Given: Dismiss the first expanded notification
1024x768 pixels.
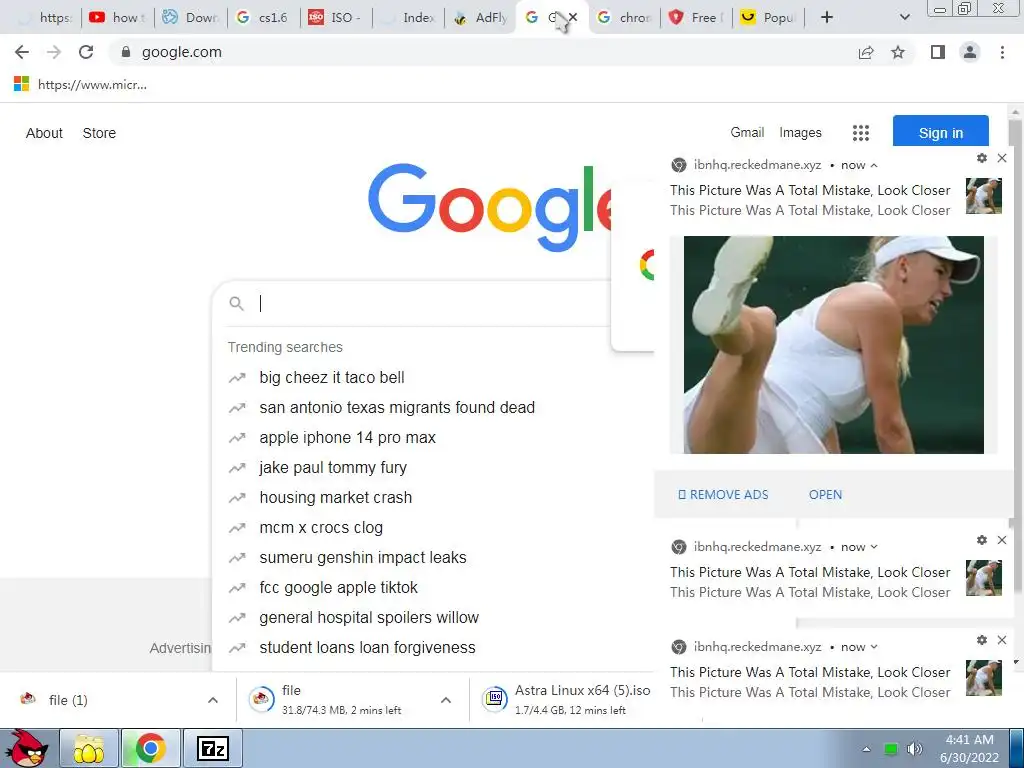Looking at the screenshot, I should [1002, 158].
